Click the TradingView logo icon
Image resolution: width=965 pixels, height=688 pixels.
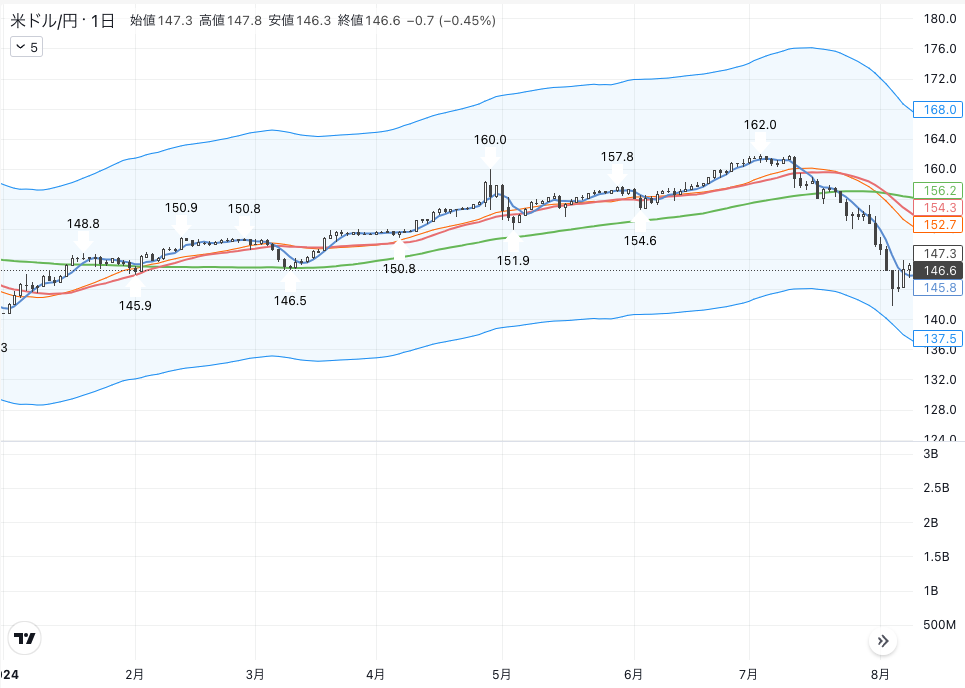pyautogui.click(x=25, y=638)
